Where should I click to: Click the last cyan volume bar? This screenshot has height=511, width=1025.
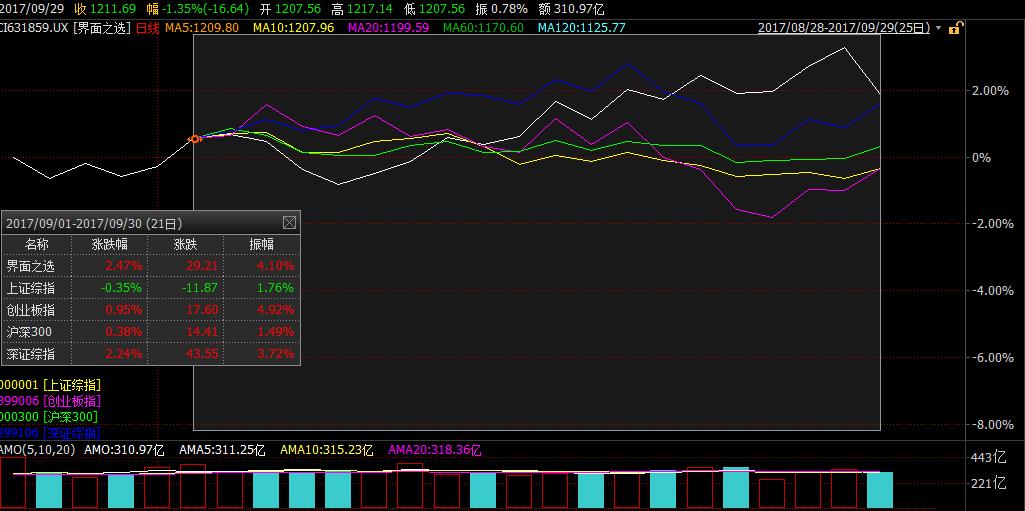(x=880, y=490)
